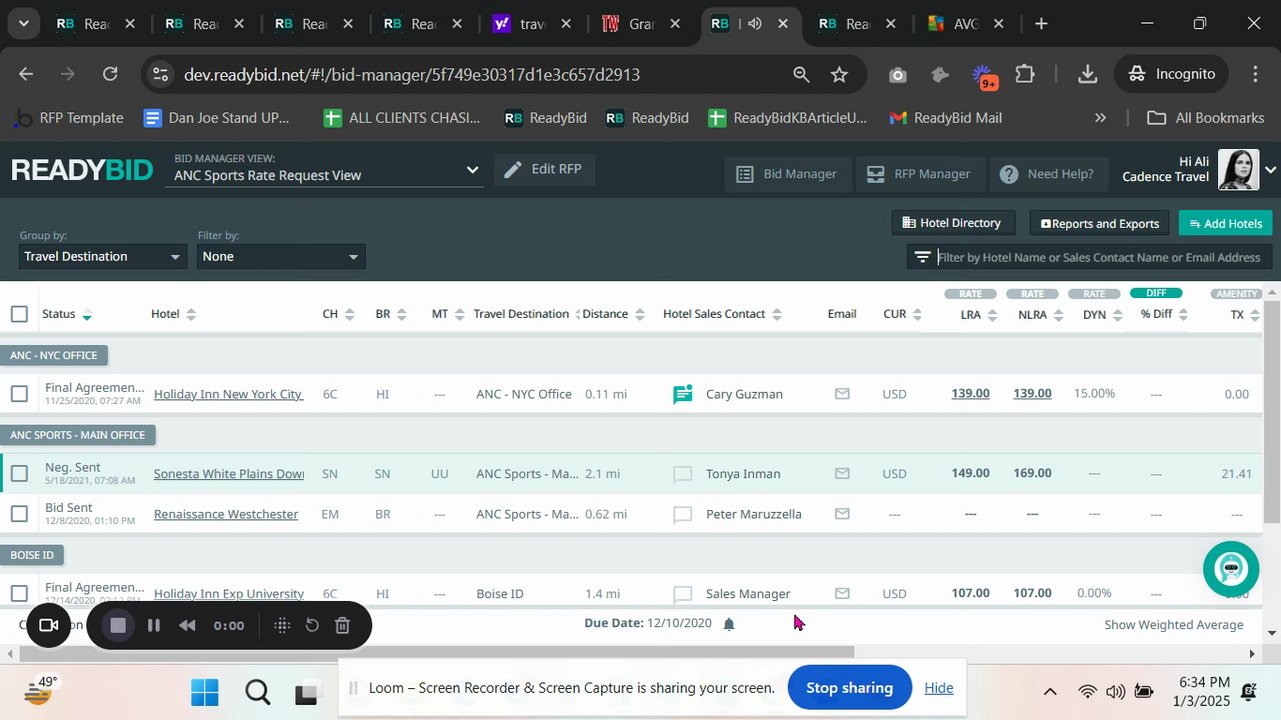Open Chrome downloads icon
This screenshot has height=720, width=1281.
point(1088,74)
